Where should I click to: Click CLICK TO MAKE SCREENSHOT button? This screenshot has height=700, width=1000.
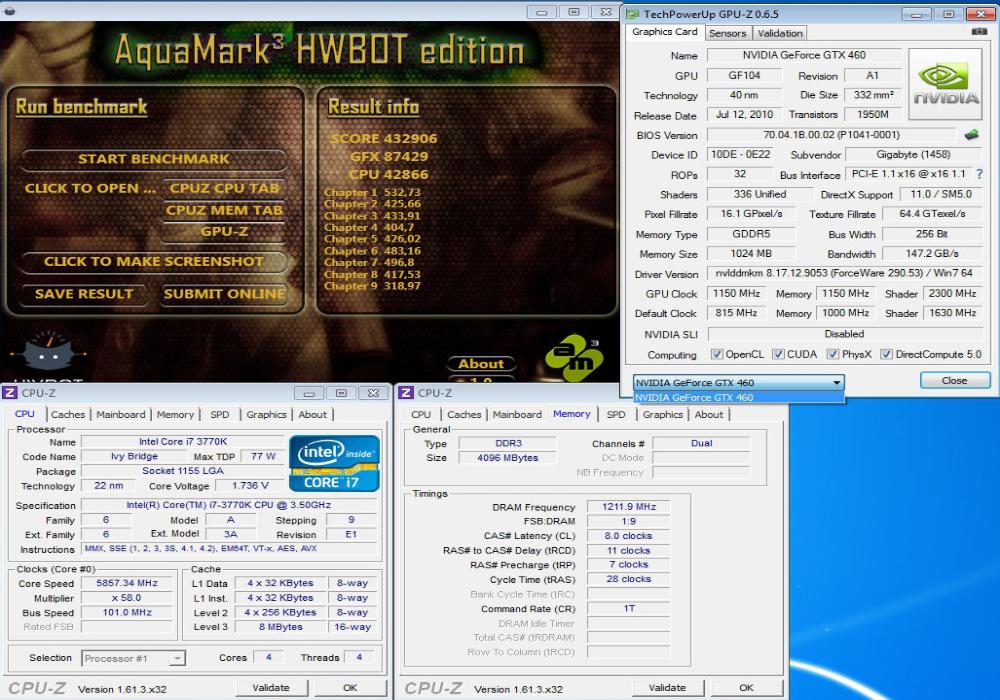coord(154,262)
